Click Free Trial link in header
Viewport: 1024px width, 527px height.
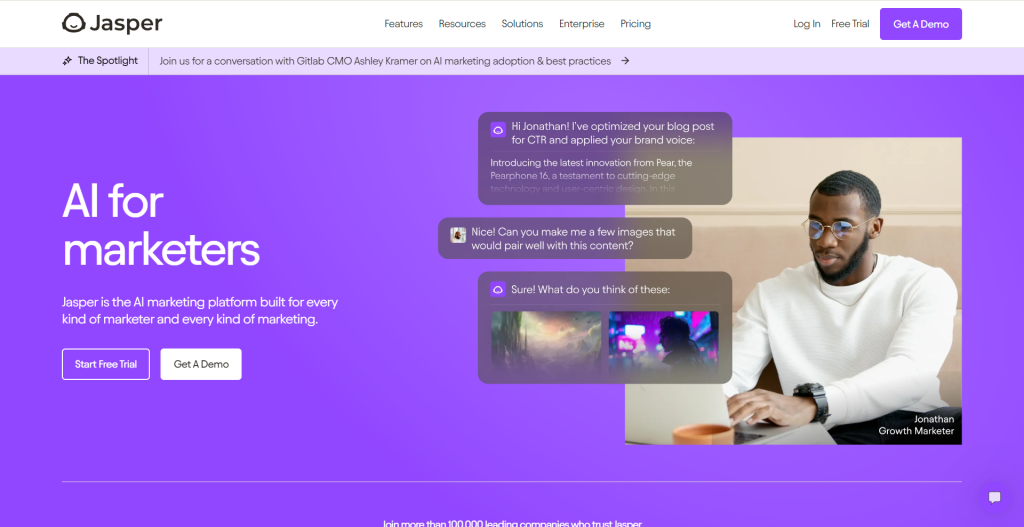point(850,24)
